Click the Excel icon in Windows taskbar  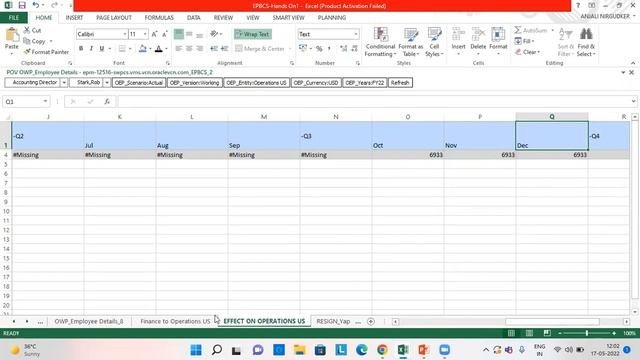click(403, 350)
